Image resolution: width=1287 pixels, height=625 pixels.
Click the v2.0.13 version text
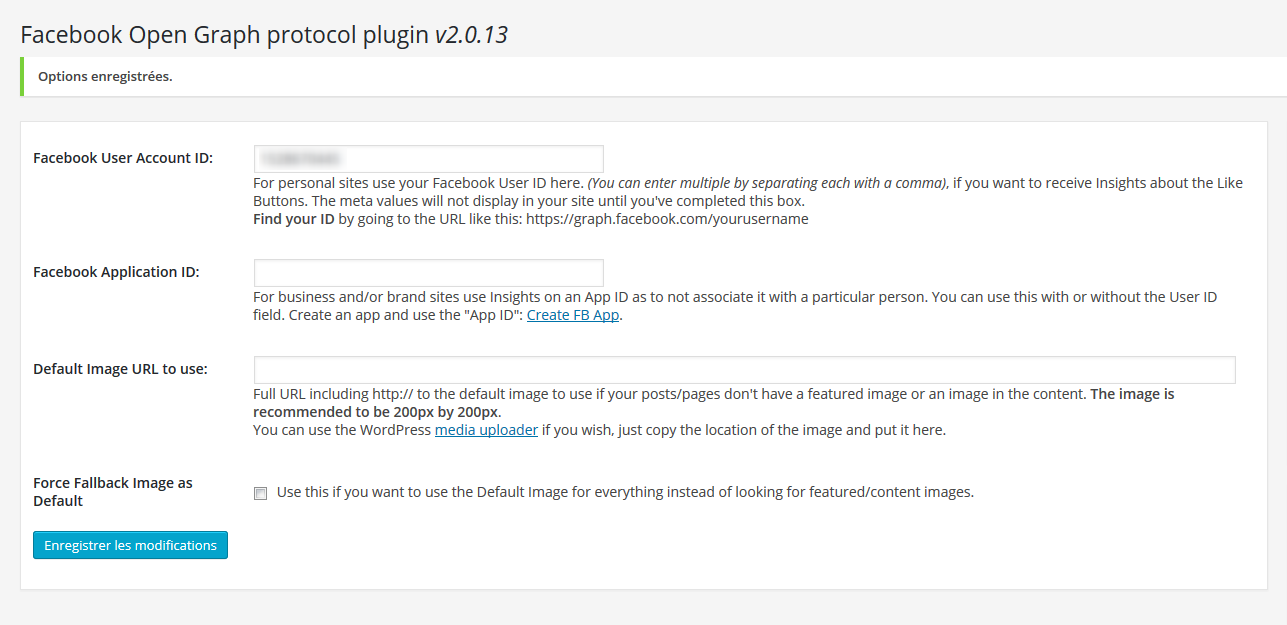pyautogui.click(x=471, y=35)
